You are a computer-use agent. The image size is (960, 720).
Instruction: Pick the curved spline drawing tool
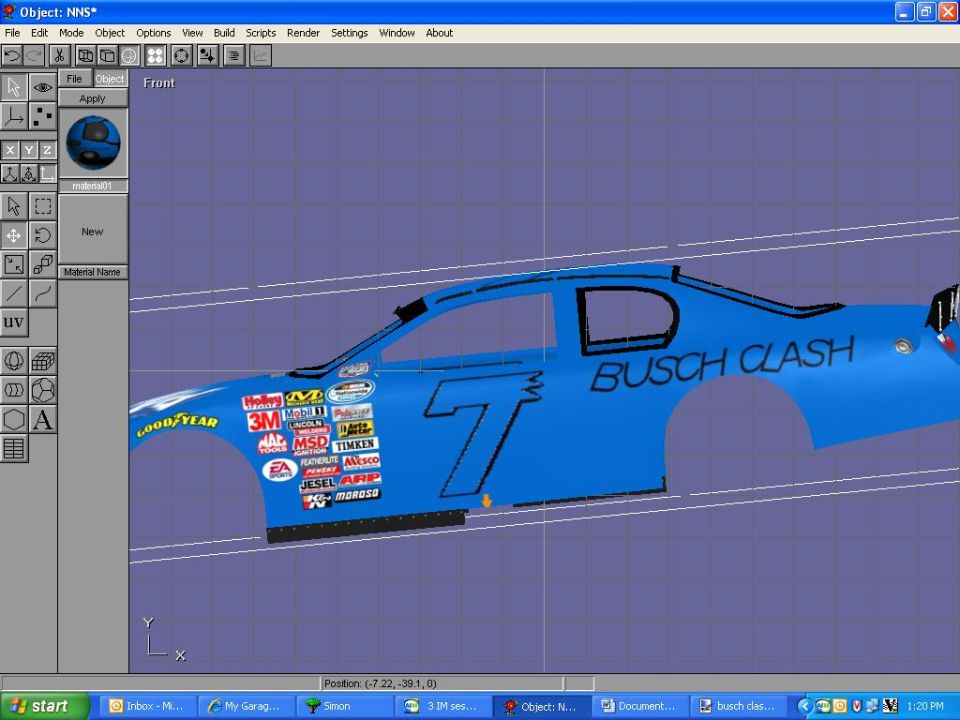43,293
